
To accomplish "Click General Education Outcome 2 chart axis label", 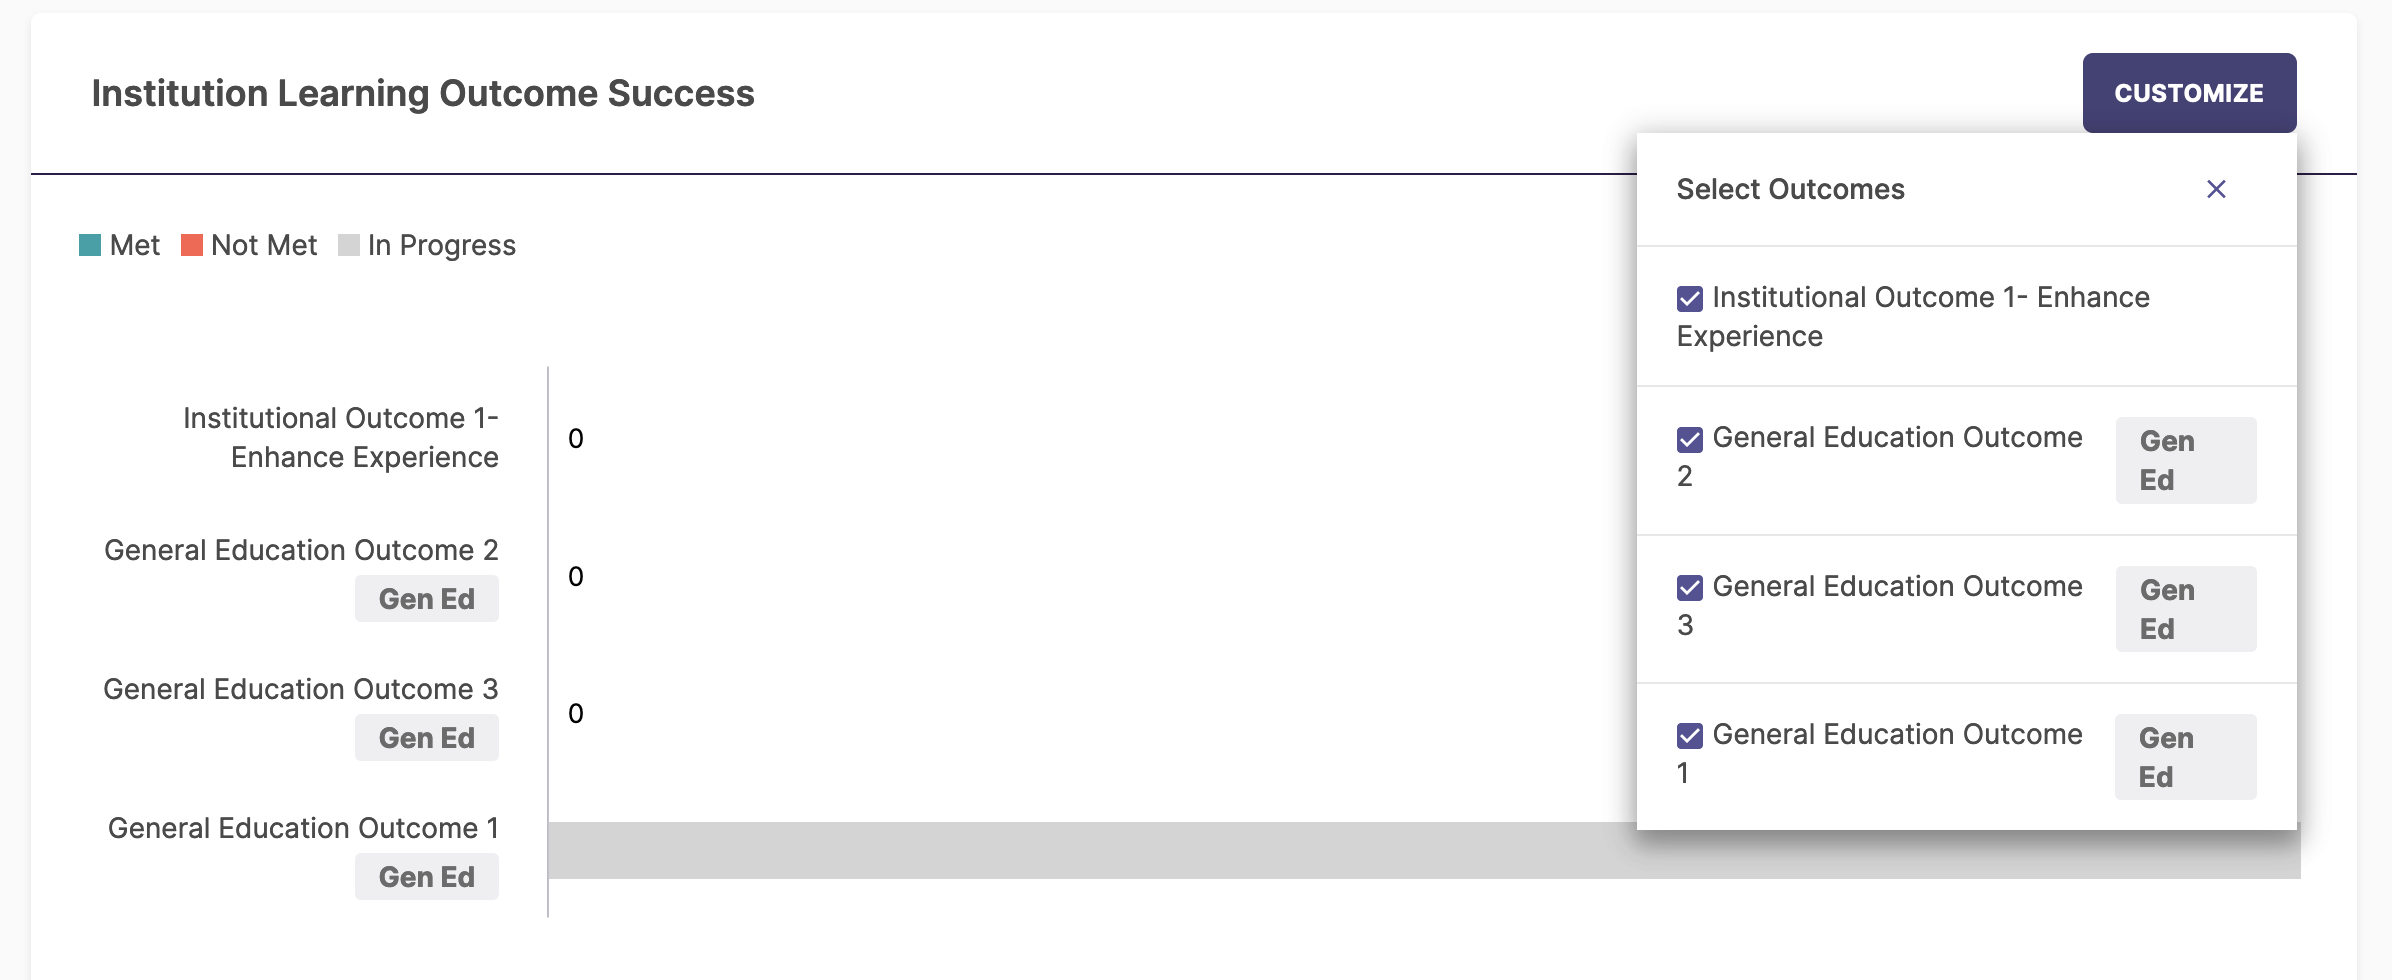I will (x=301, y=550).
